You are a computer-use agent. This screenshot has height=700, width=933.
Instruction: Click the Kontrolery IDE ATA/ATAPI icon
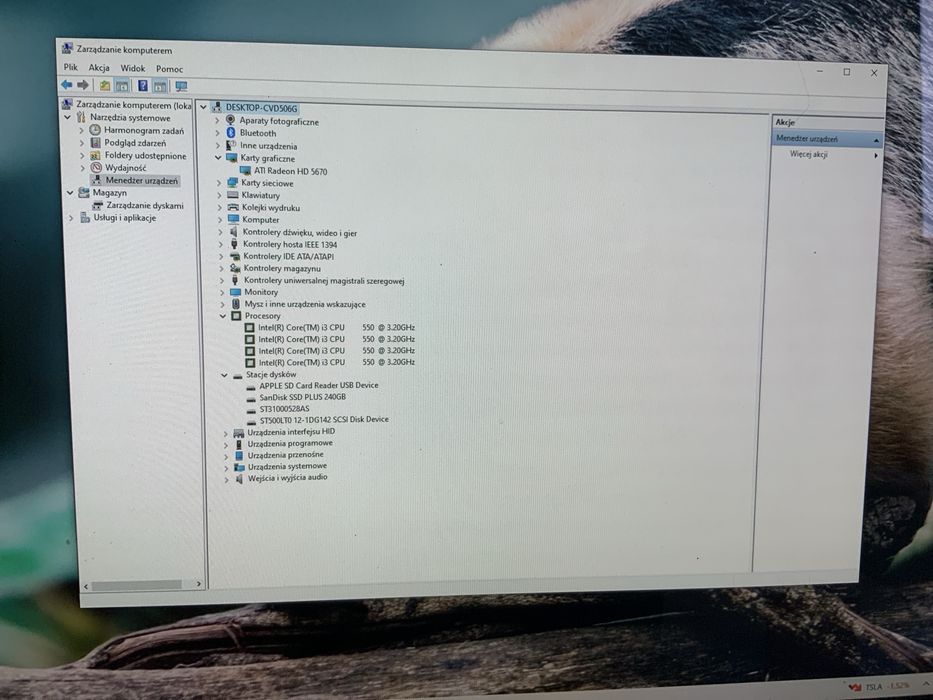tap(234, 256)
